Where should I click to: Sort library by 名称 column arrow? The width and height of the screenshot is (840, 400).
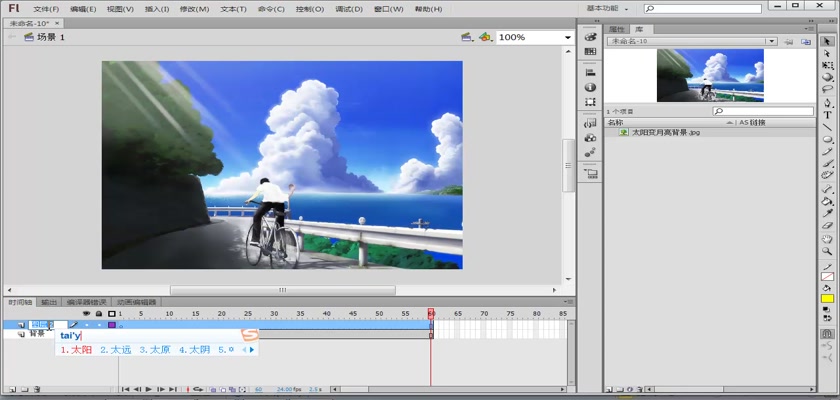730,123
